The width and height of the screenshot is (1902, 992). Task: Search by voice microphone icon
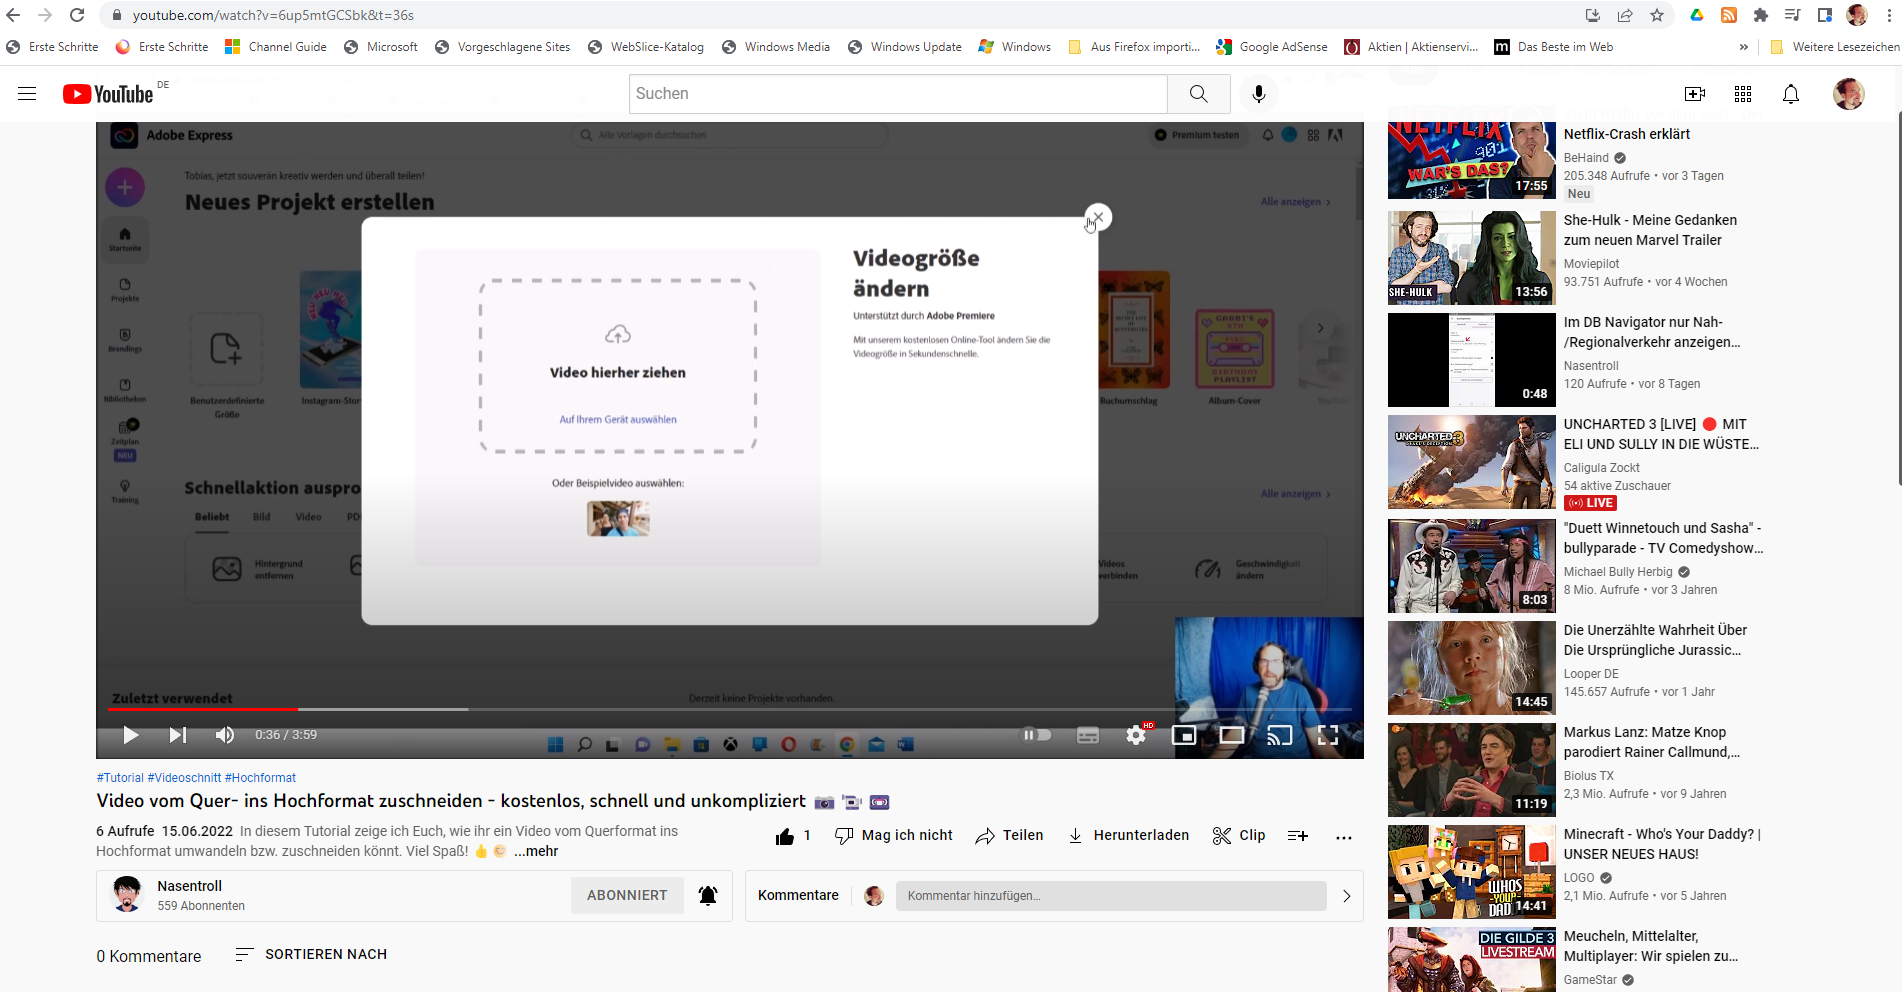[x=1259, y=94]
